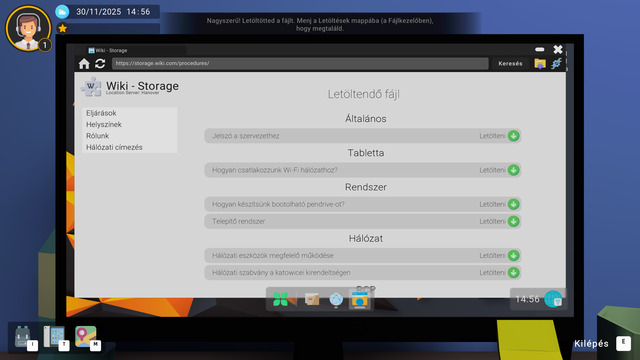
Task: Click the 'Letöltendő fájl' heading
Action: click(364, 94)
